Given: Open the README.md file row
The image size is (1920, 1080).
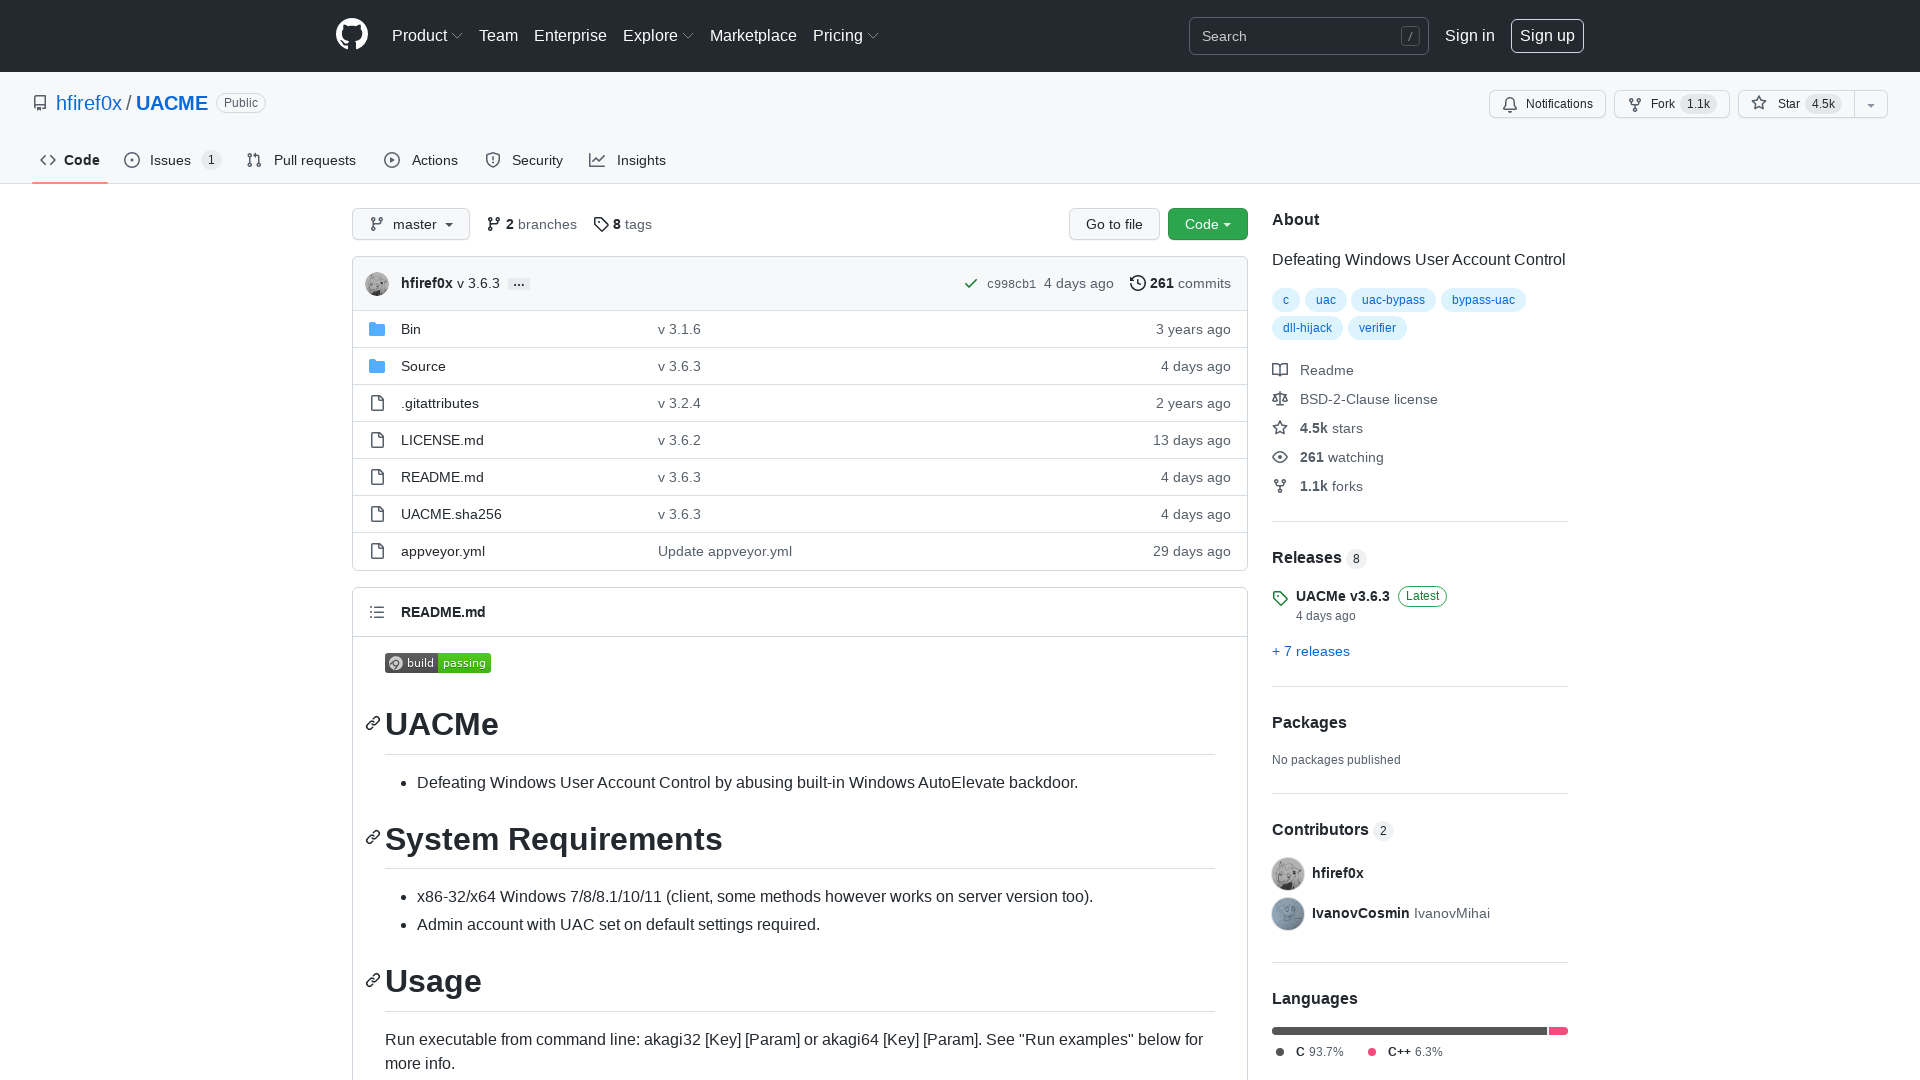Looking at the screenshot, I should click(x=800, y=477).
